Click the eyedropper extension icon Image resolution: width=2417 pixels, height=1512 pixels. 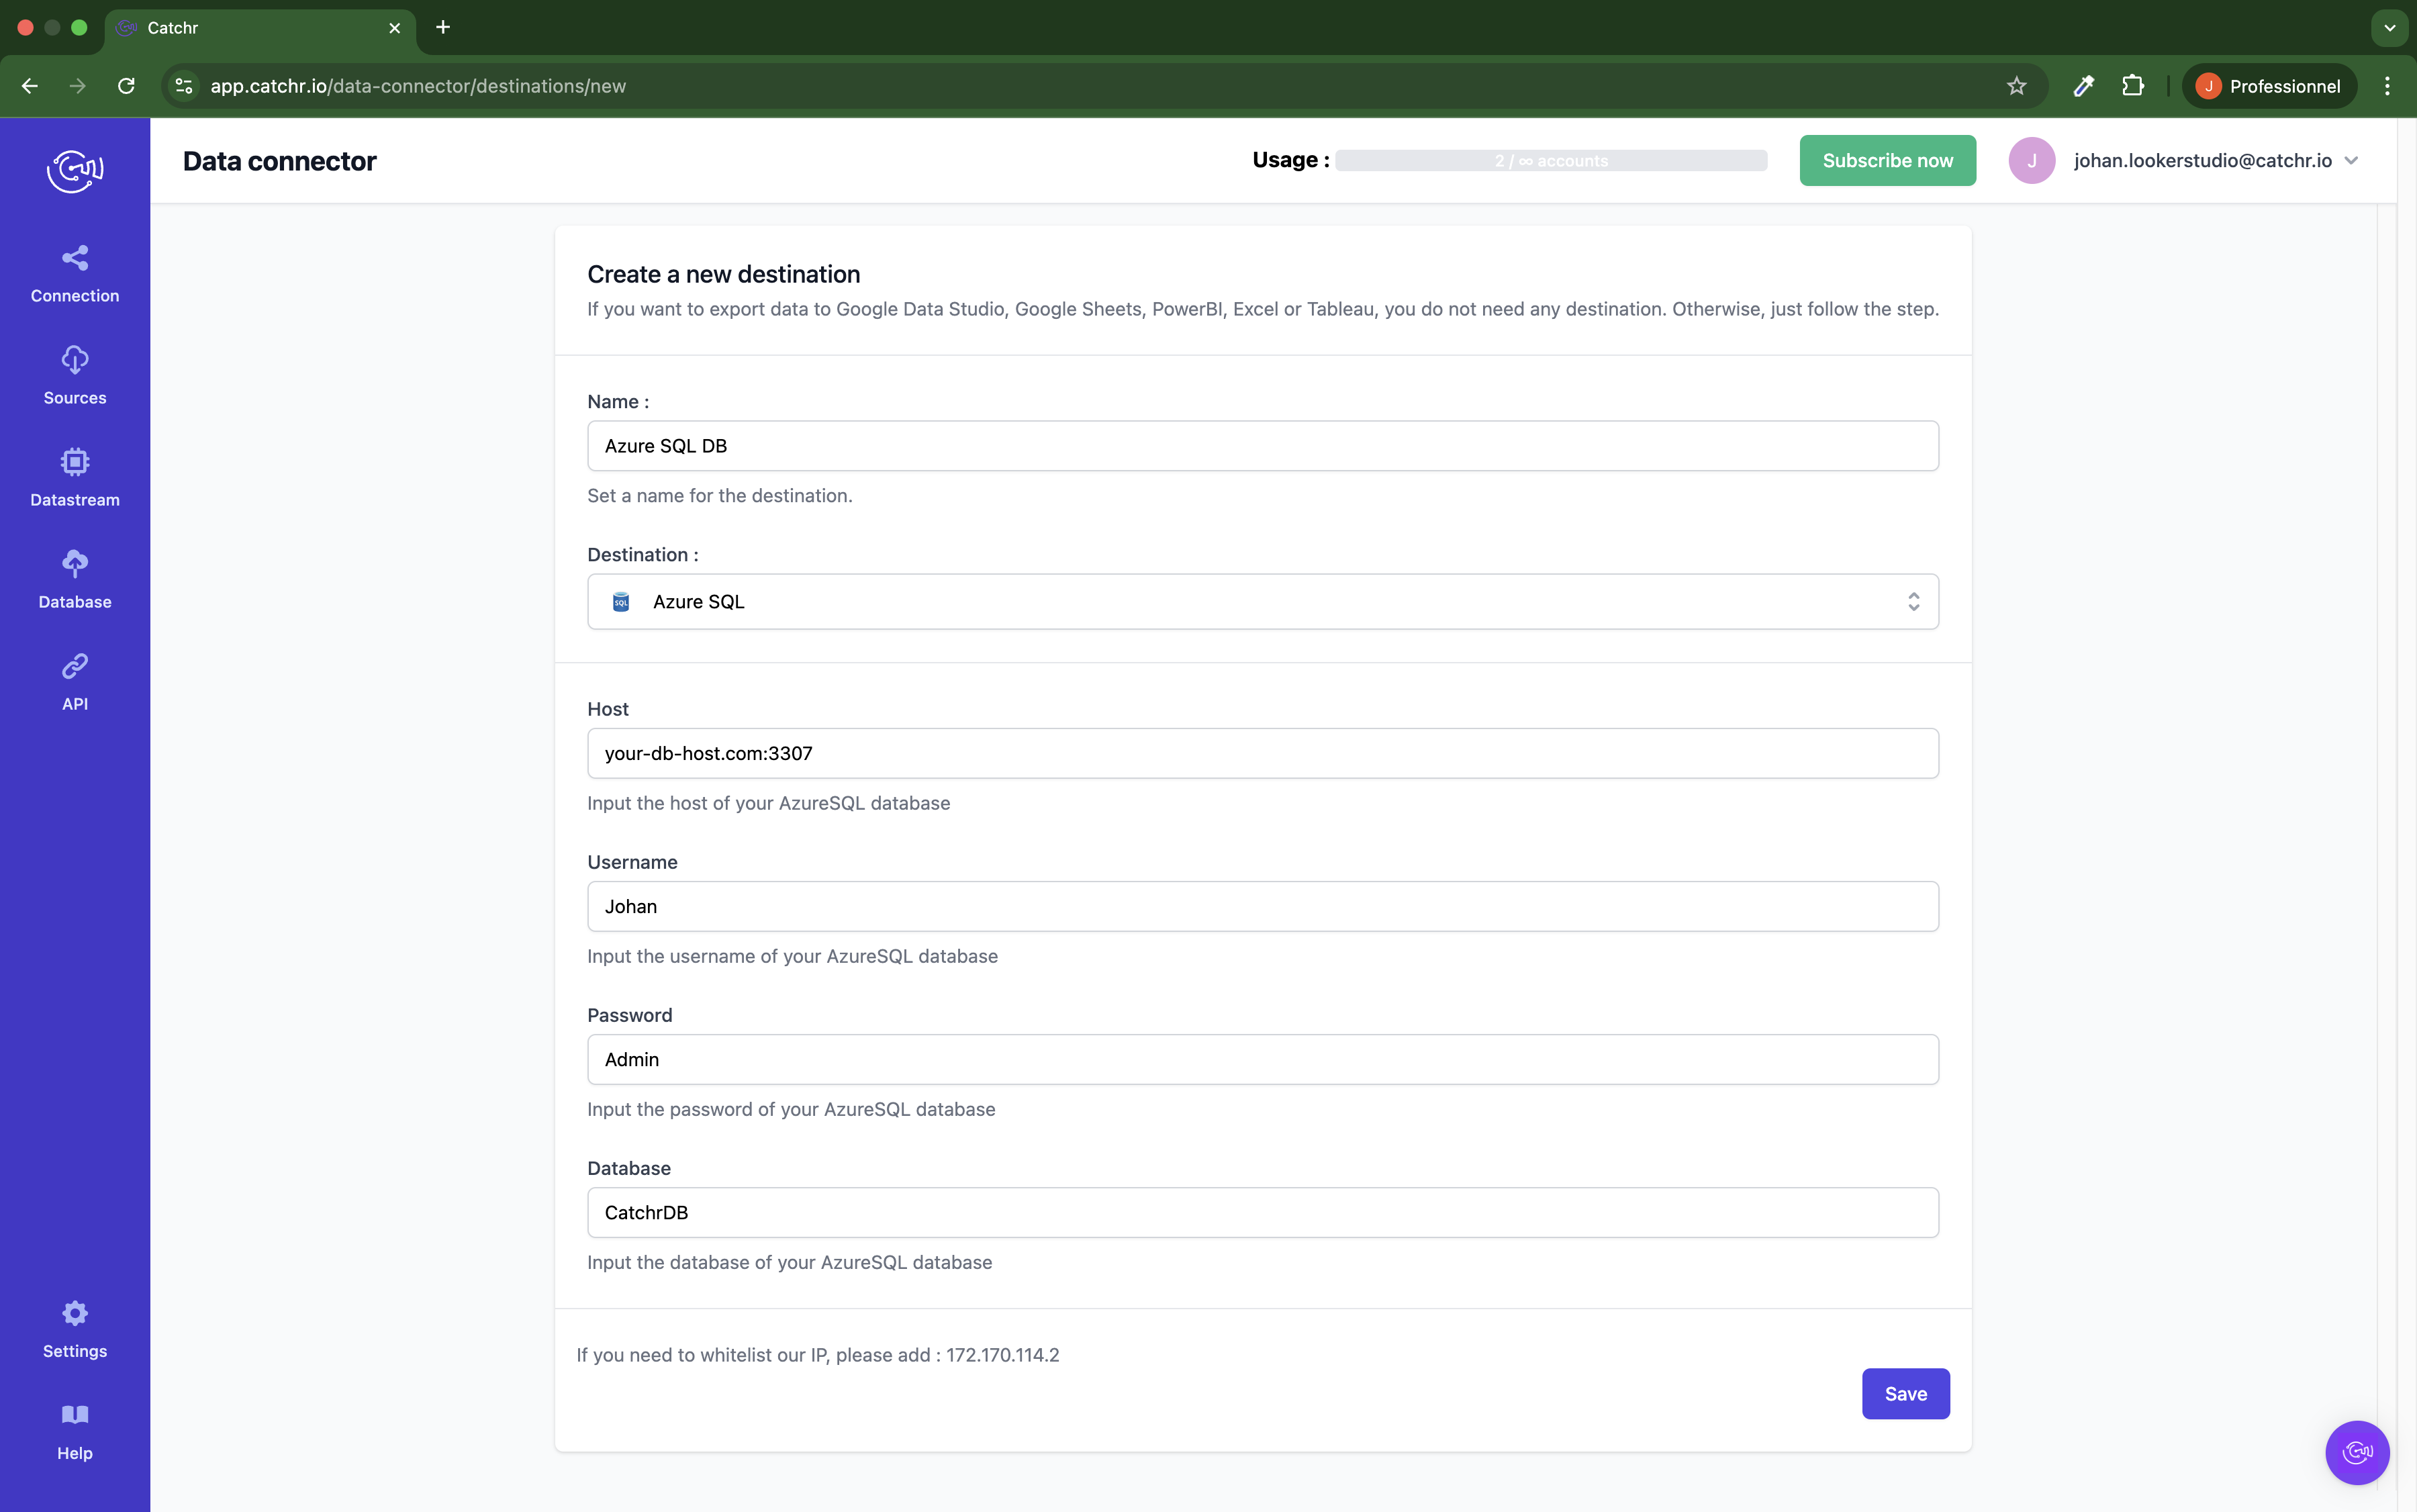pos(2083,86)
